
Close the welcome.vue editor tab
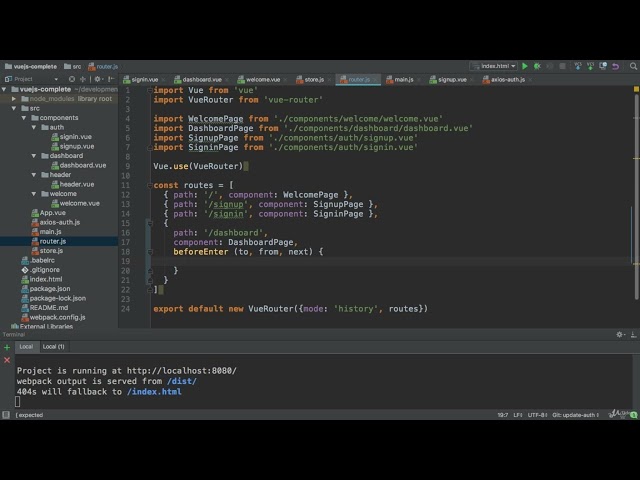(285, 80)
